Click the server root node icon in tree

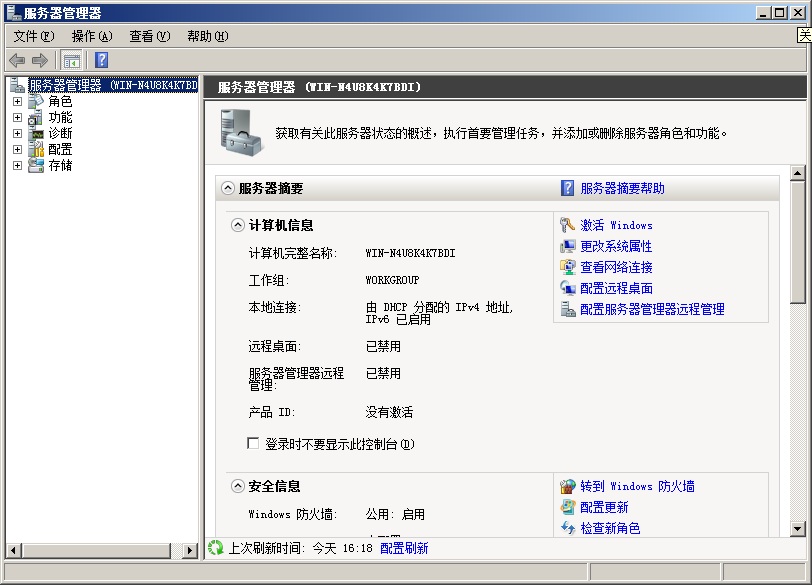17,85
